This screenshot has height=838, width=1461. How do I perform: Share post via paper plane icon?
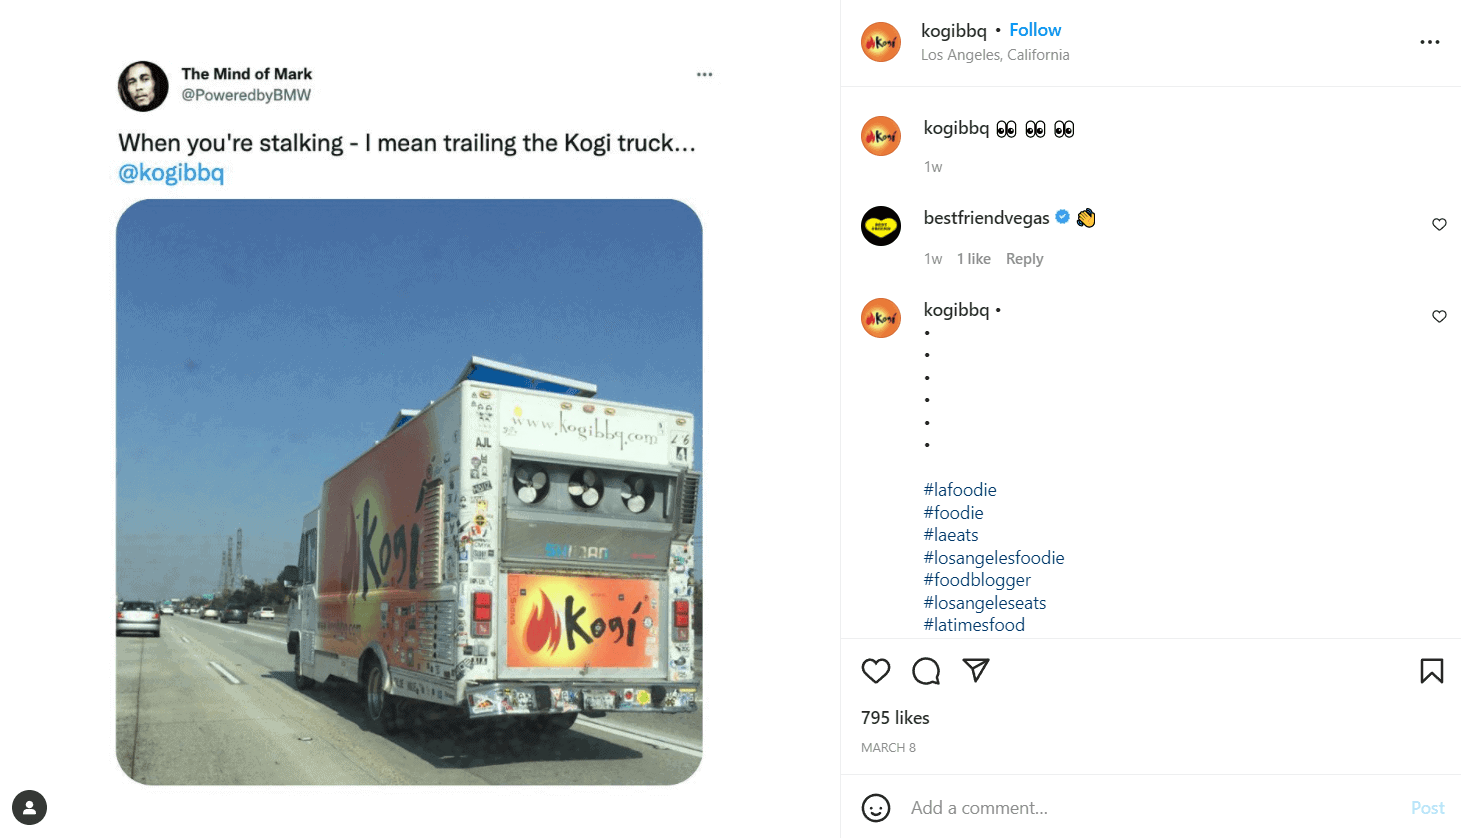tap(976, 670)
